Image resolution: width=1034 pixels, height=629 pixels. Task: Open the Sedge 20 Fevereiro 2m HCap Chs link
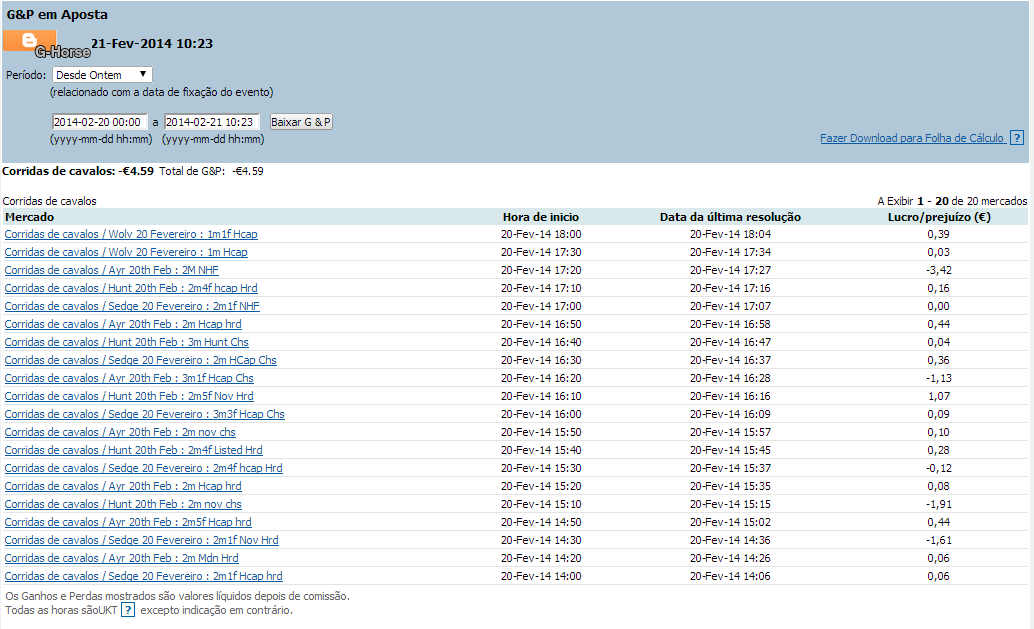click(140, 360)
